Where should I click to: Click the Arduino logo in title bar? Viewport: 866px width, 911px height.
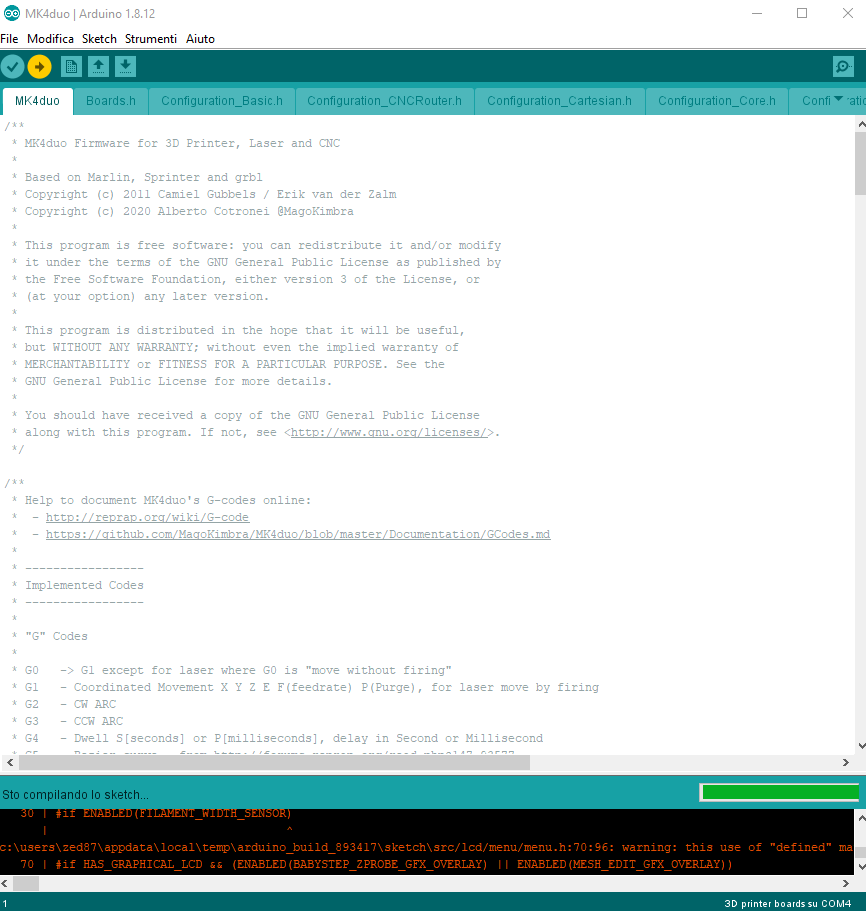click(x=12, y=13)
